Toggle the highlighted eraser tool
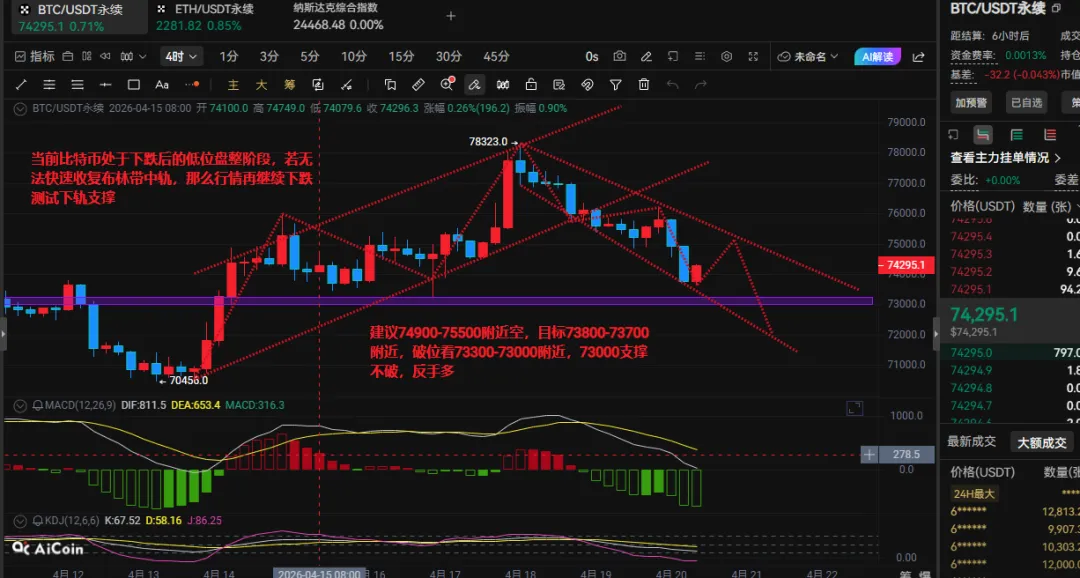 [474, 85]
